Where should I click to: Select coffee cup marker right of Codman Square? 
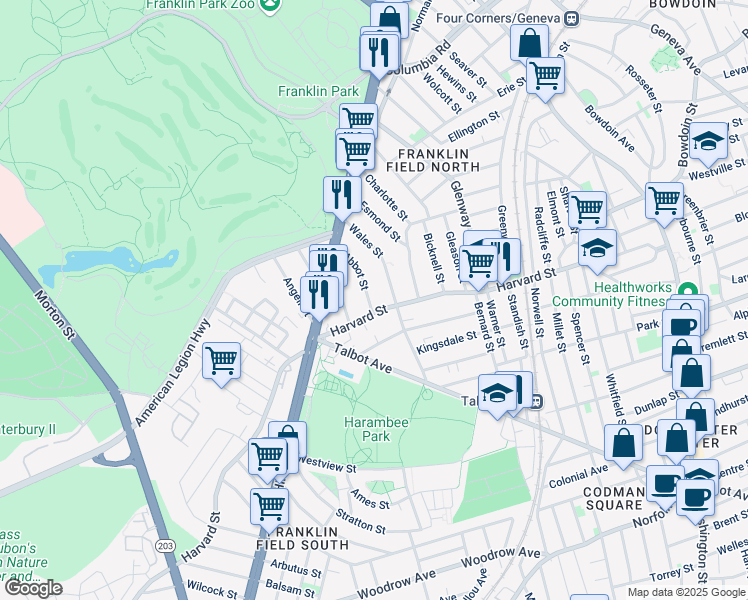tap(696, 498)
